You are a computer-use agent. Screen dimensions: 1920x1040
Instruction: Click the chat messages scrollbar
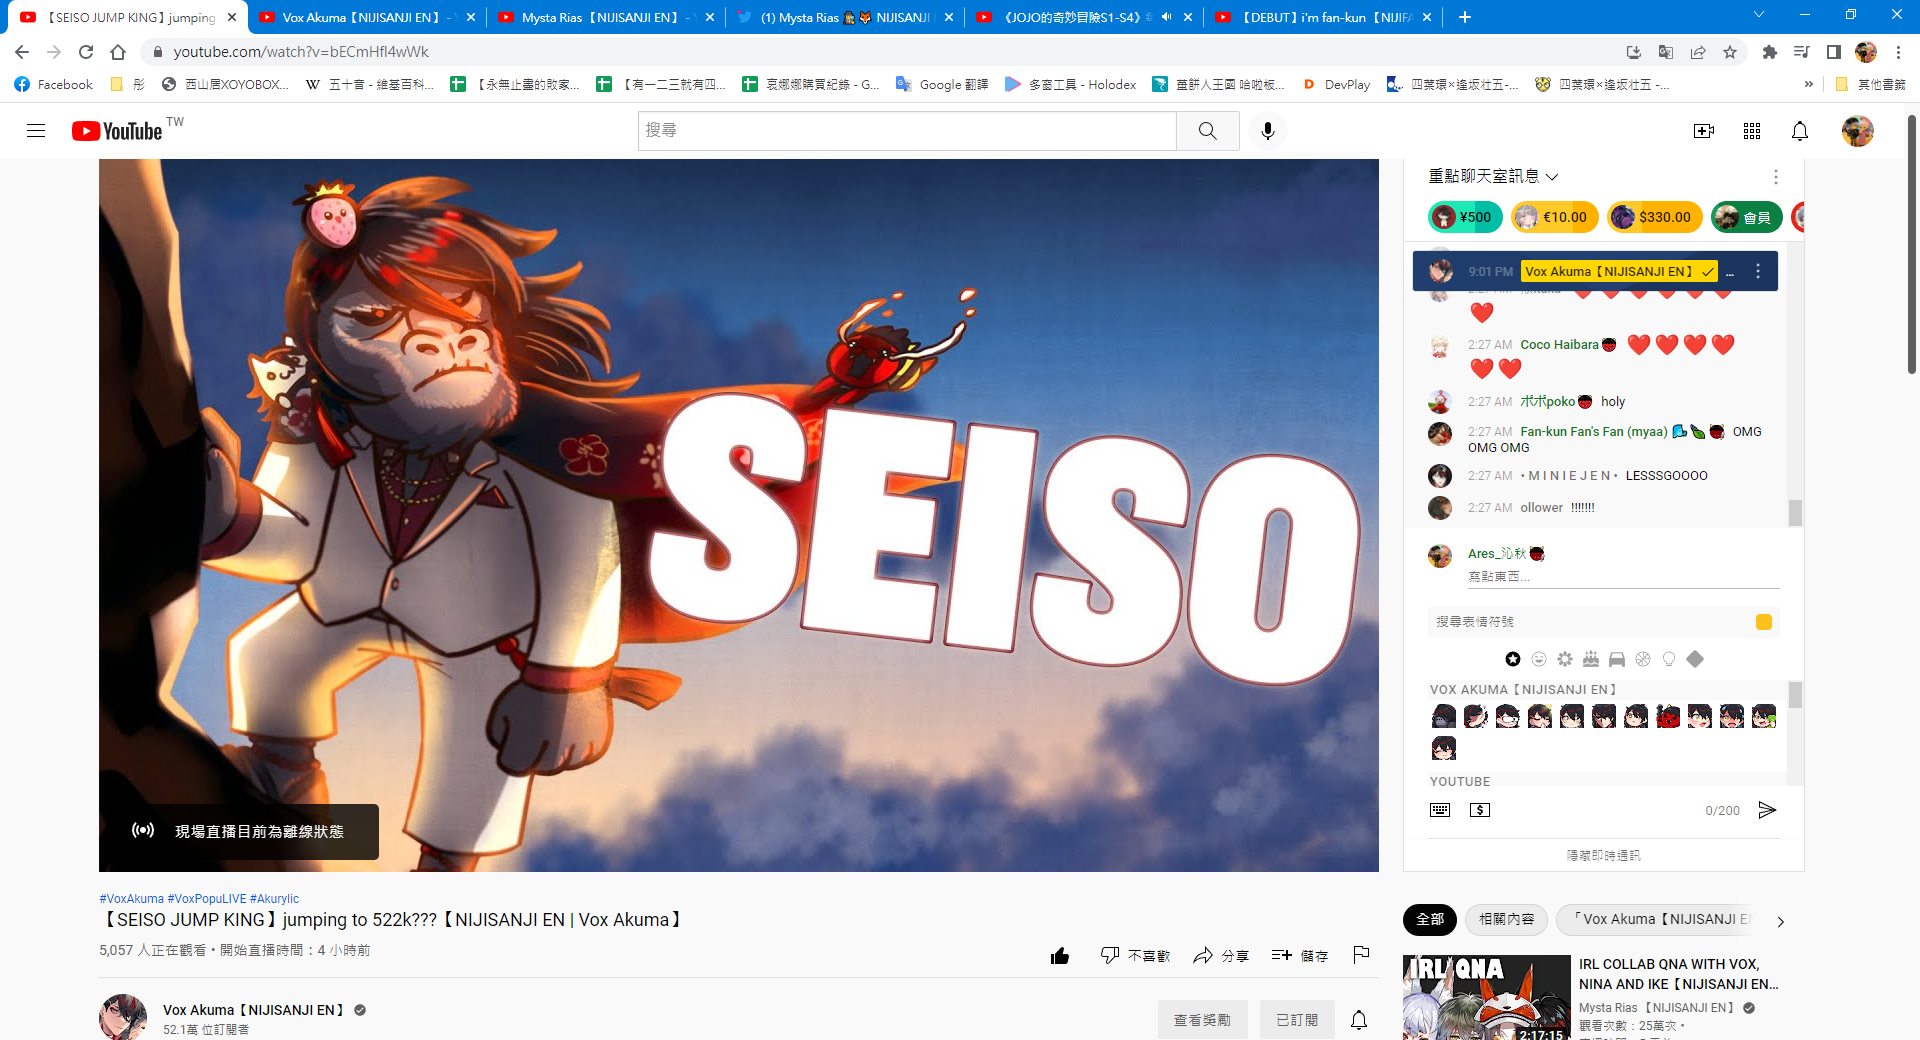1795,513
